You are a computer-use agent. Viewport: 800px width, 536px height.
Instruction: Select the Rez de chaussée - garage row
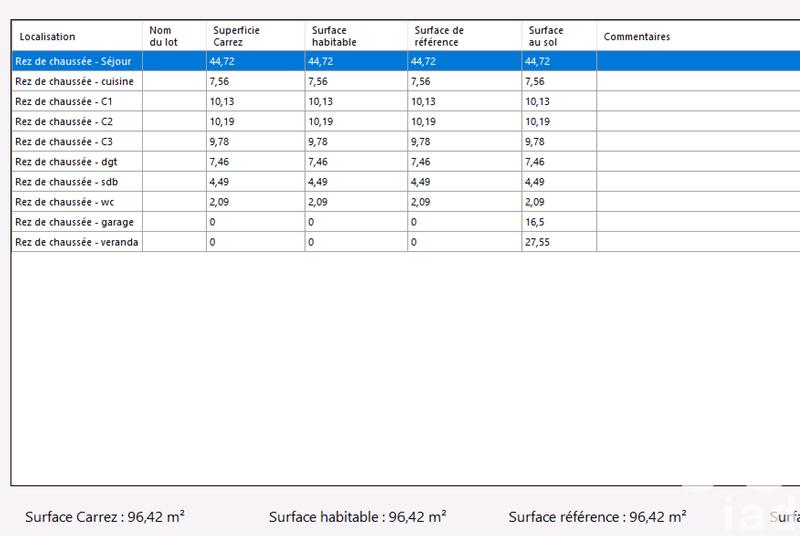click(77, 221)
